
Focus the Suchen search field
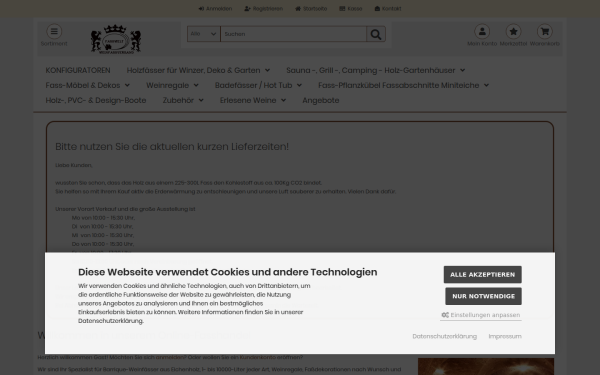point(293,34)
